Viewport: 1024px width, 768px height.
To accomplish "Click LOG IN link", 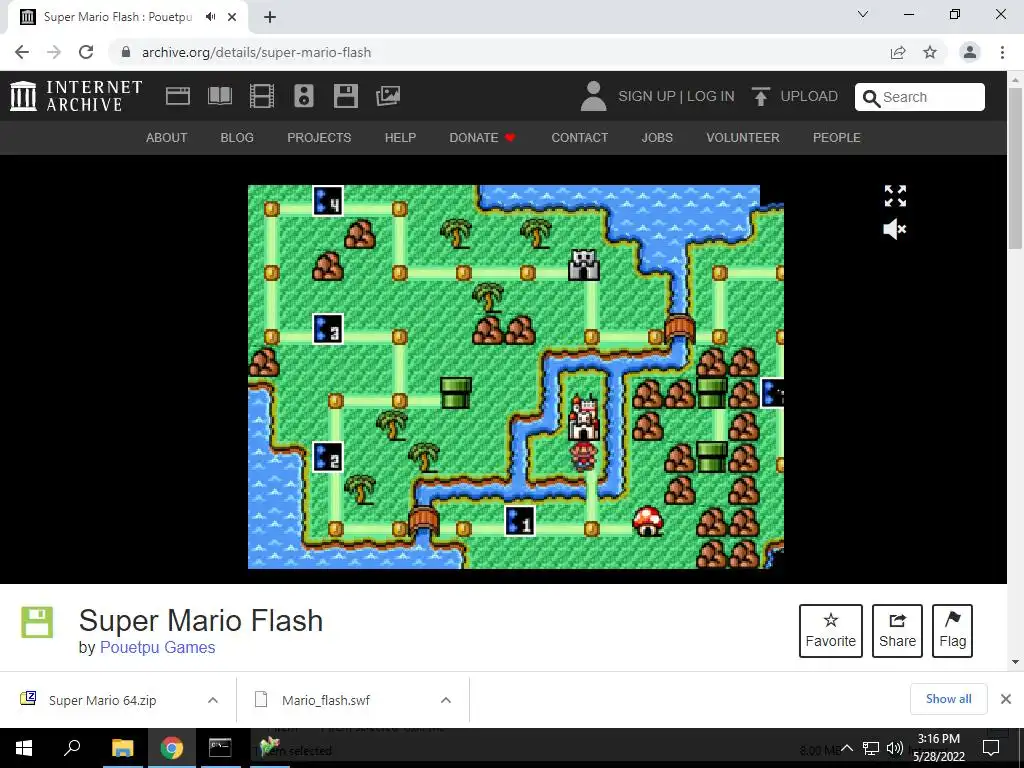I will click(x=711, y=97).
